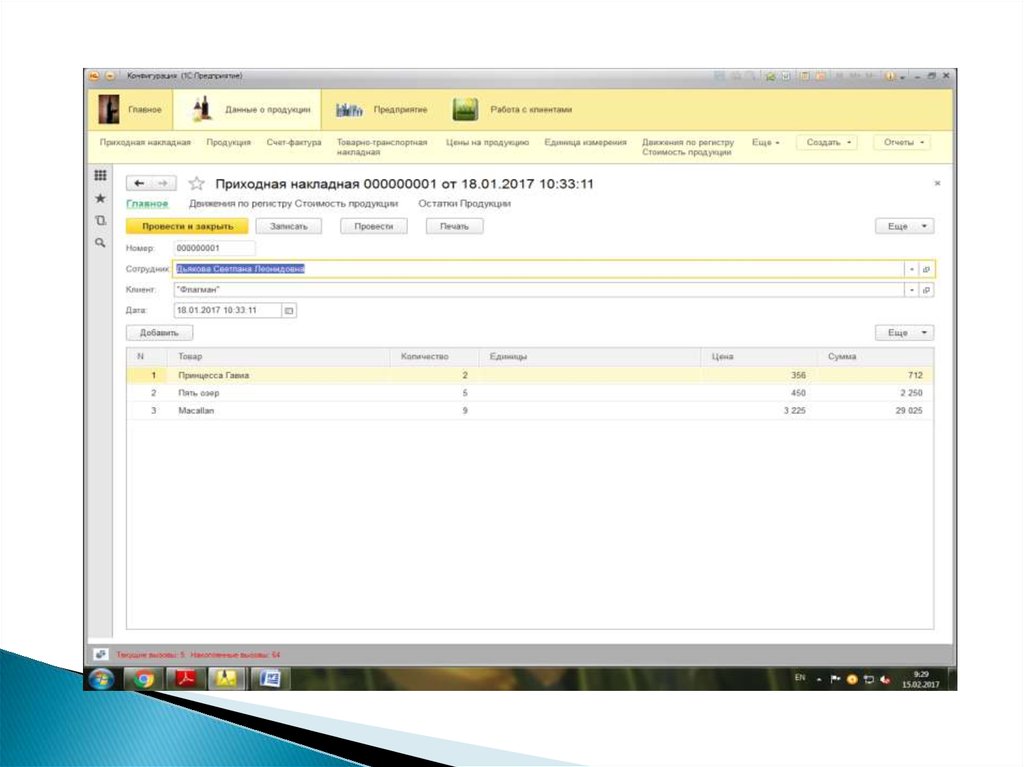Open the Favorites star in left sidebar
The width and height of the screenshot is (1024, 767).
(100, 198)
